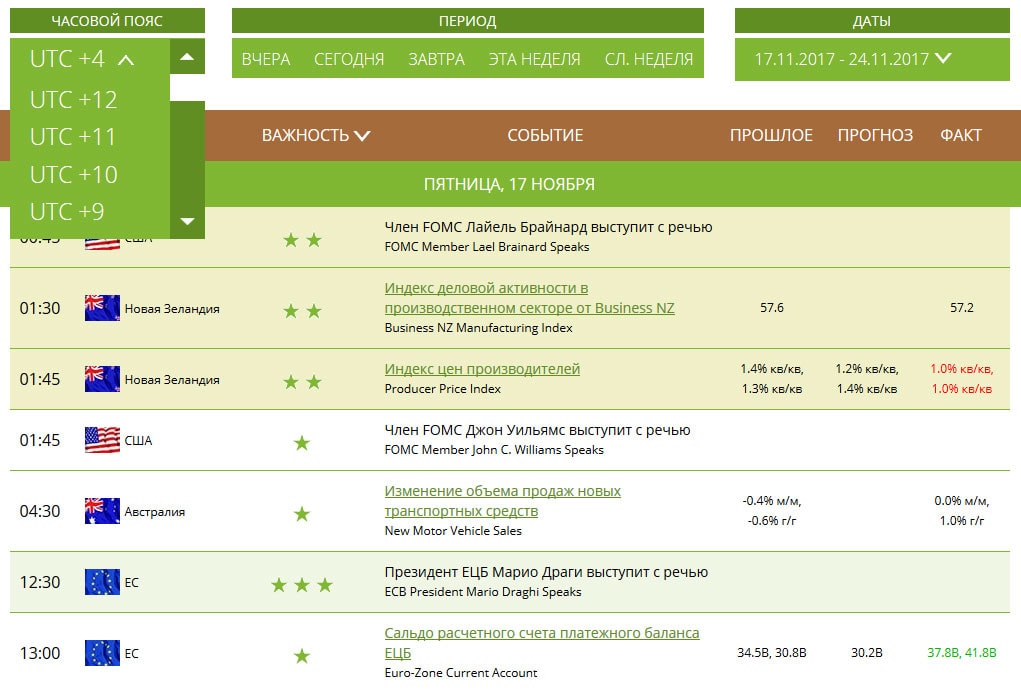Click Australia flag in 04:30 row
Image resolution: width=1021 pixels, height=692 pixels.
coord(102,511)
